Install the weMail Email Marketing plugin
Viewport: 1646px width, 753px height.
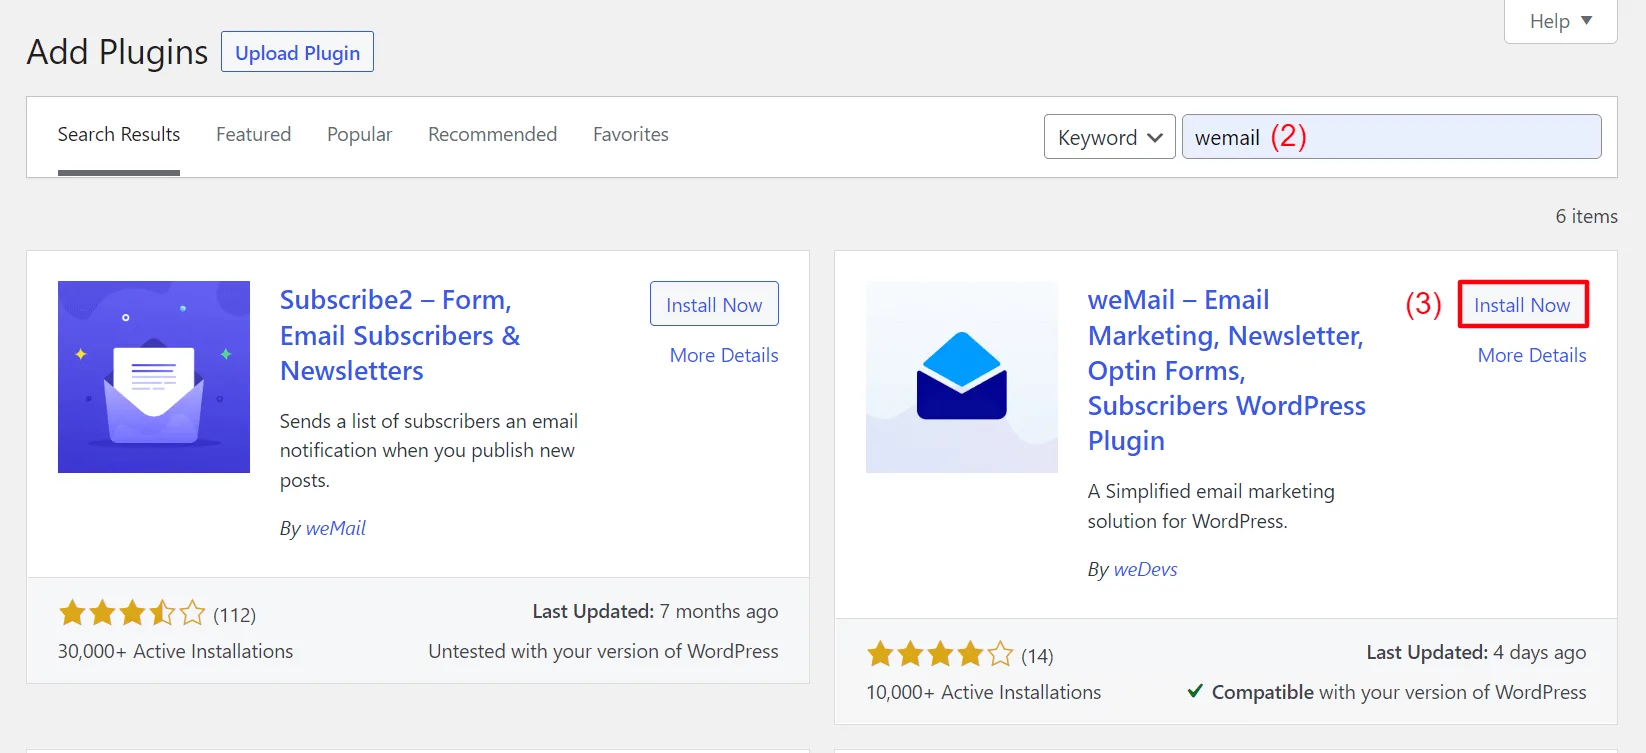coord(1522,304)
